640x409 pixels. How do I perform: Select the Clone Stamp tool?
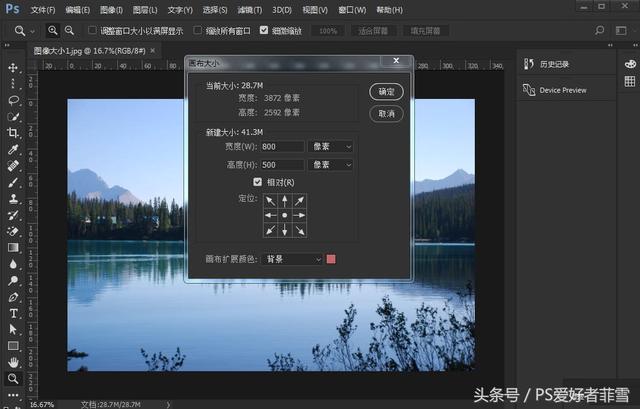(13, 199)
